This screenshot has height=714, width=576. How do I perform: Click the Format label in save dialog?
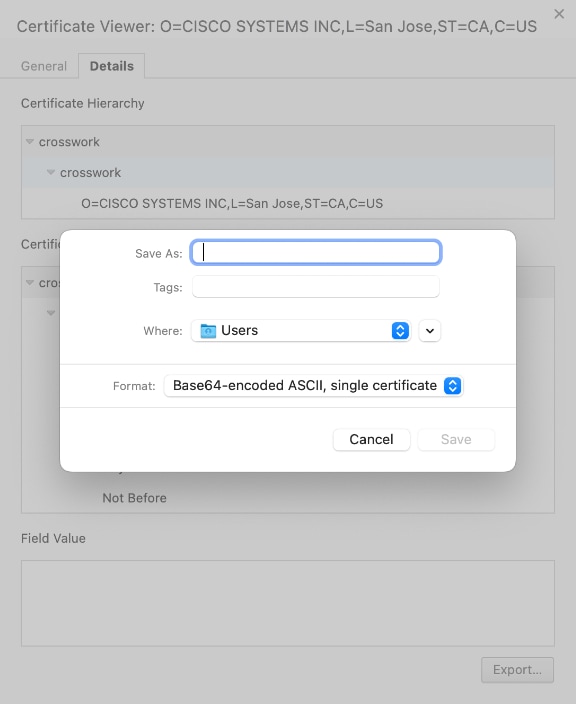pos(134,386)
